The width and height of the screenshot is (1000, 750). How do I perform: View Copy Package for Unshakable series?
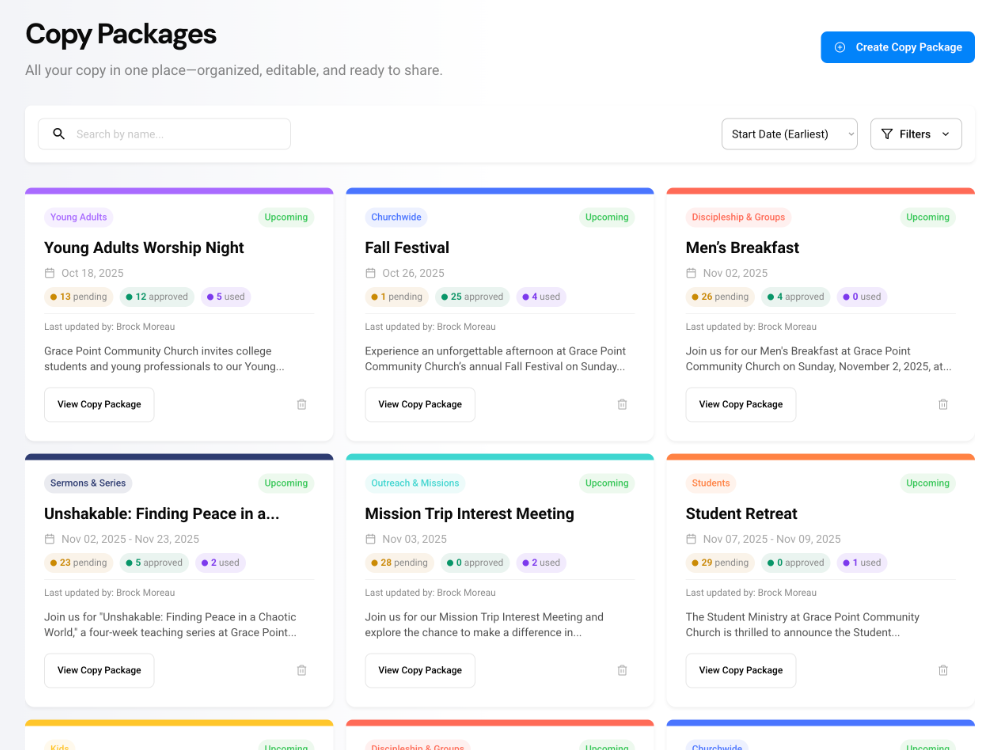pyautogui.click(x=99, y=670)
